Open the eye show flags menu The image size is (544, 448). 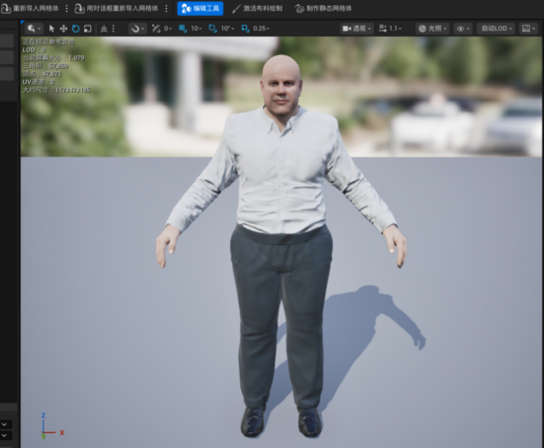coord(463,28)
